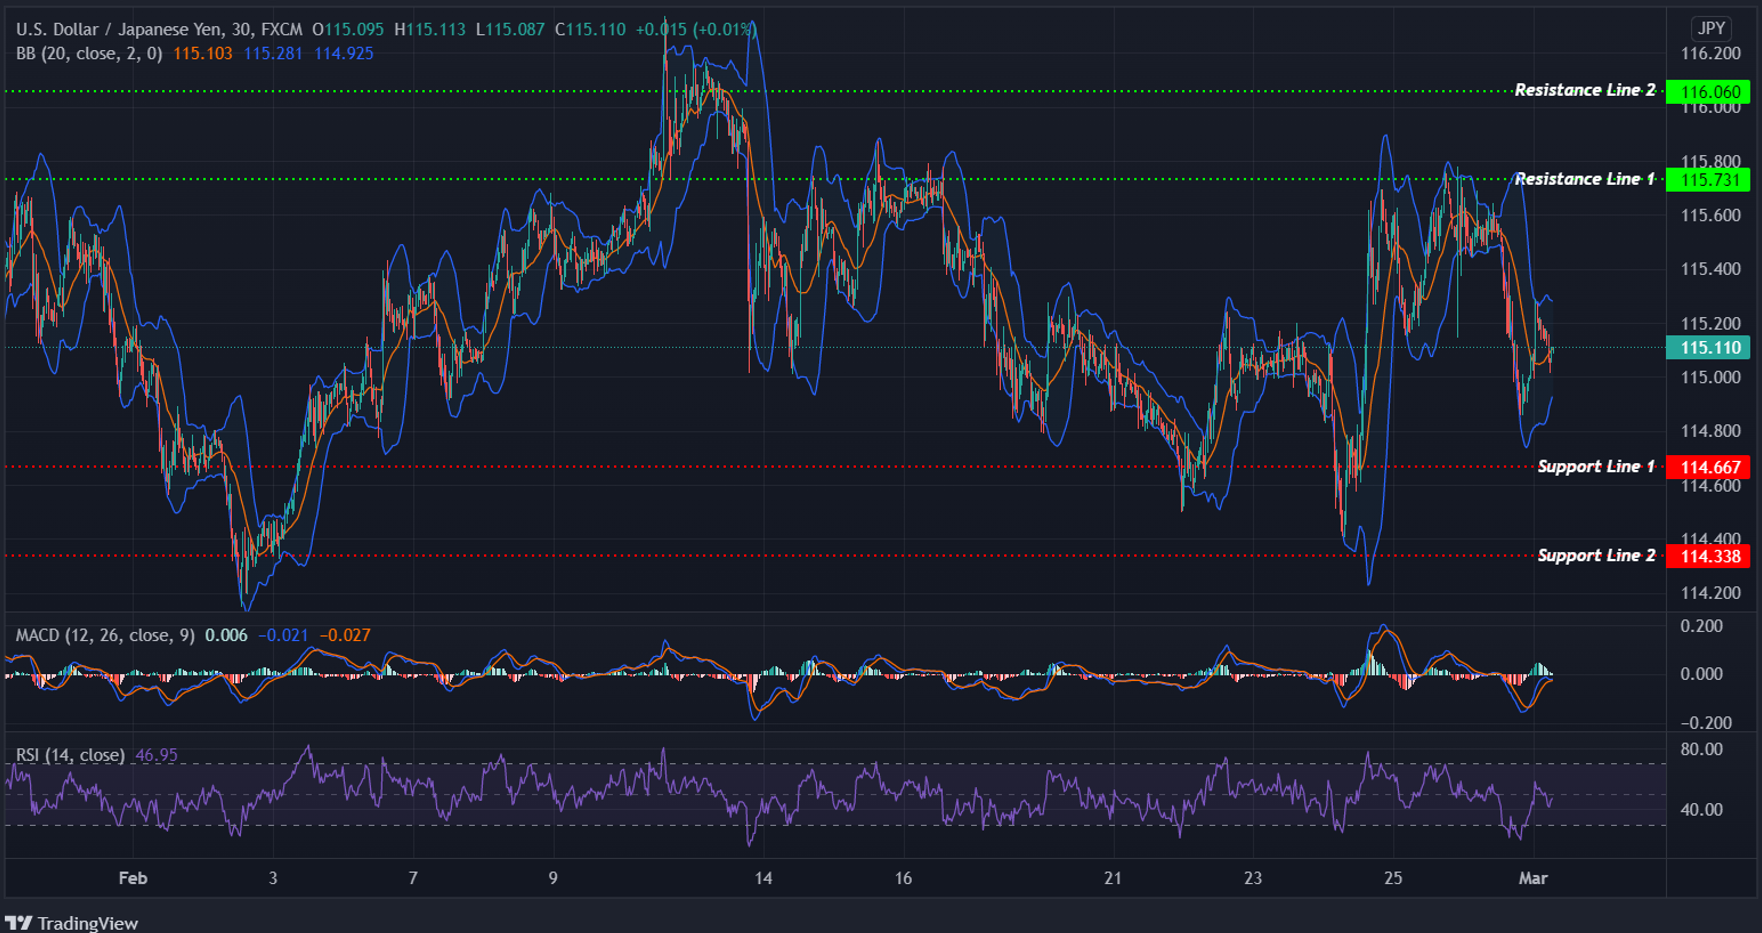Screen dimensions: 1762x933
Task: Click the green 116.060 price tag
Action: pos(1707,90)
